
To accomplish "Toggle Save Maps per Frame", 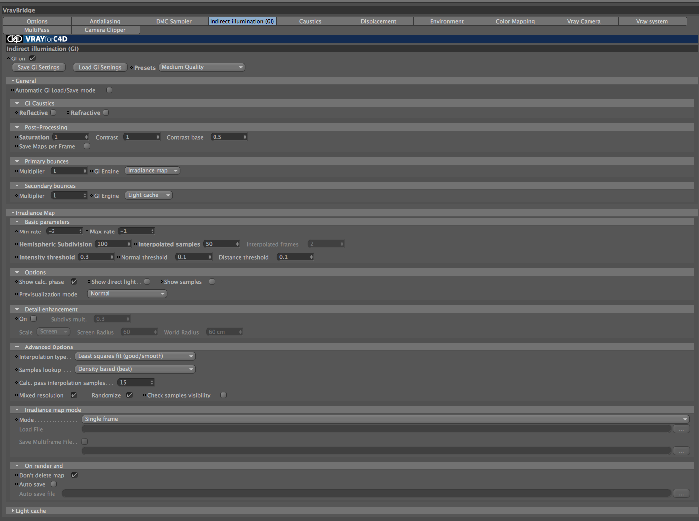I will tap(87, 146).
